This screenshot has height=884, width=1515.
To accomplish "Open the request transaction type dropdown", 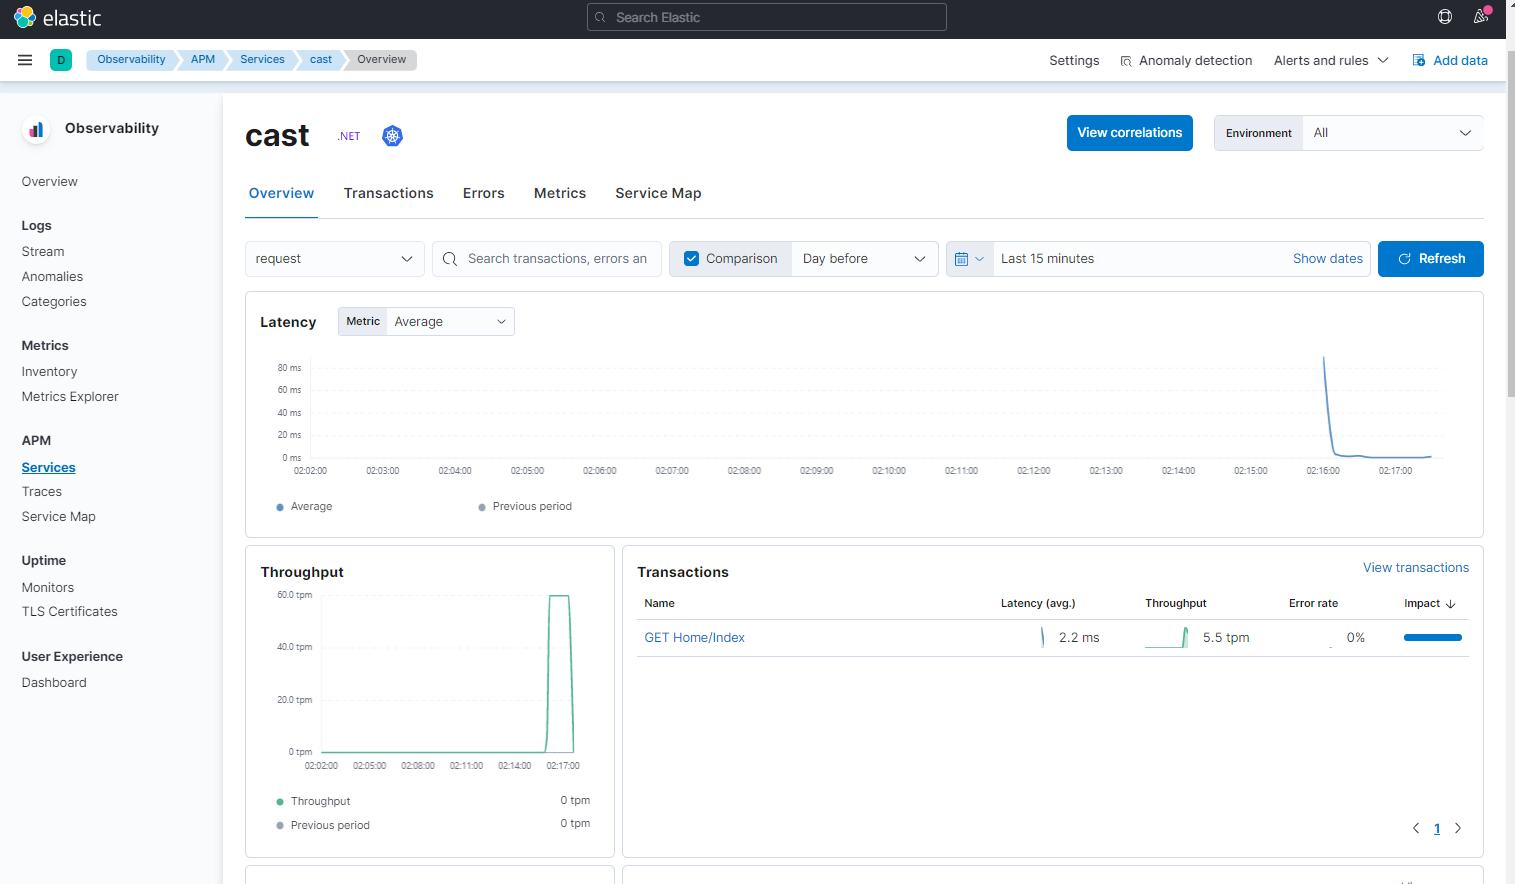I will 334,259.
